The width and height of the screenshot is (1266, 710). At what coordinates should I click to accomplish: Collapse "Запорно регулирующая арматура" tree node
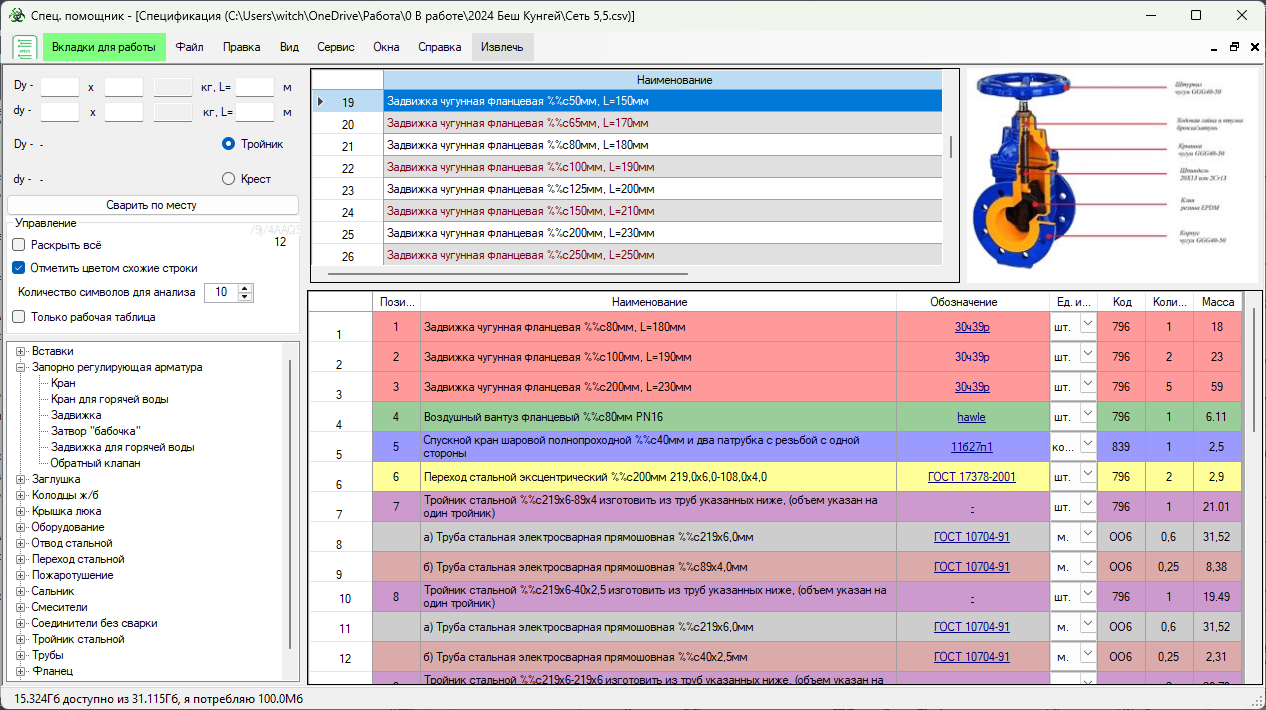tap(21, 367)
